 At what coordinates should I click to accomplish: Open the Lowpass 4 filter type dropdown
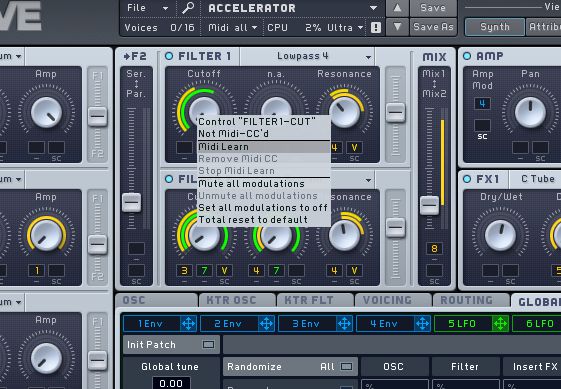click(307, 56)
